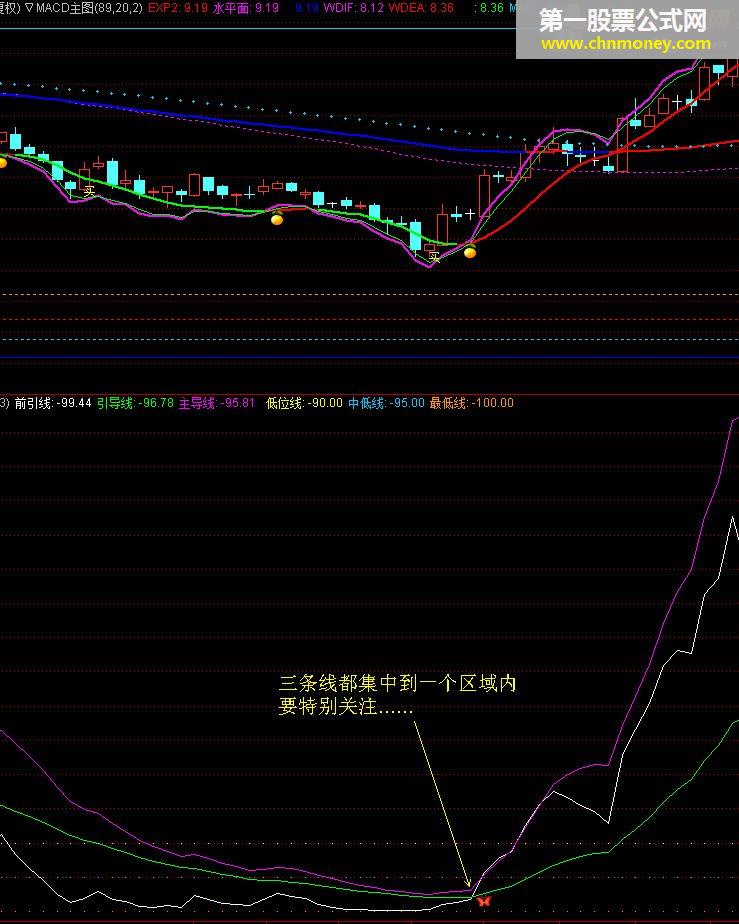Click the WDIF: 8.12 reading
The width and height of the screenshot is (739, 924).
(354, 8)
